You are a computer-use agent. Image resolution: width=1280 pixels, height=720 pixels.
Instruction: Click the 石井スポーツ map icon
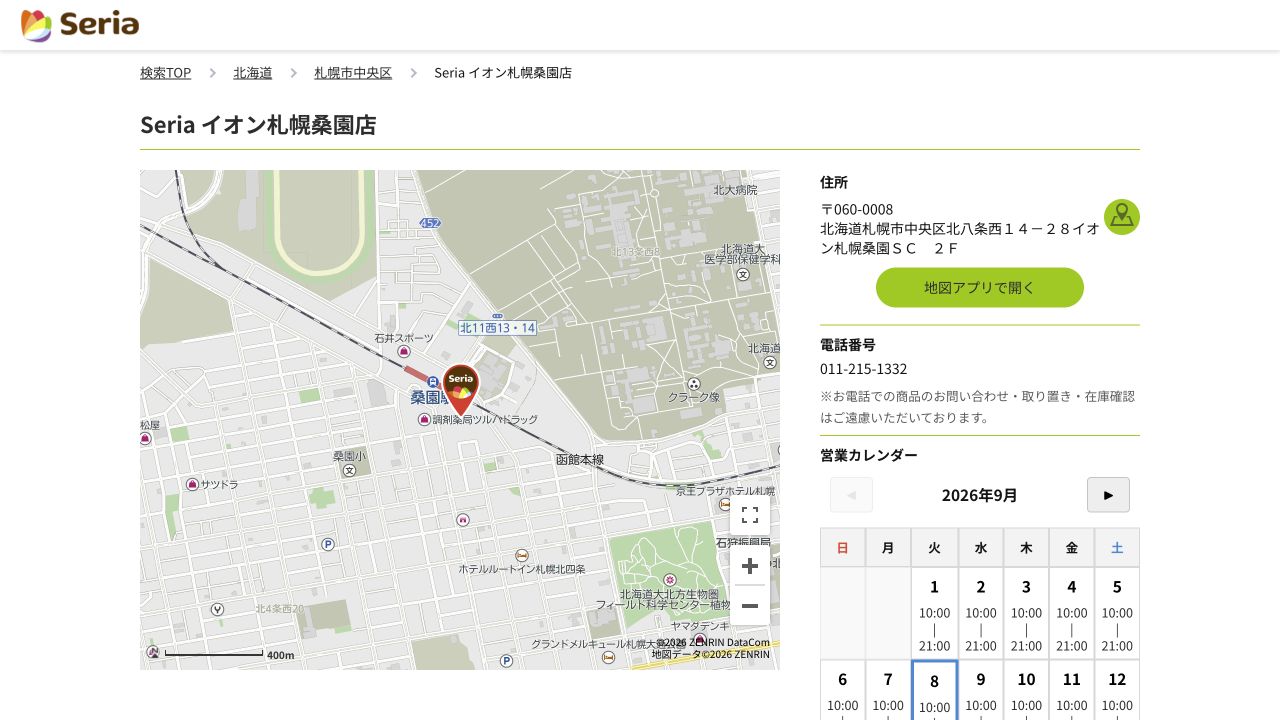[x=404, y=351]
